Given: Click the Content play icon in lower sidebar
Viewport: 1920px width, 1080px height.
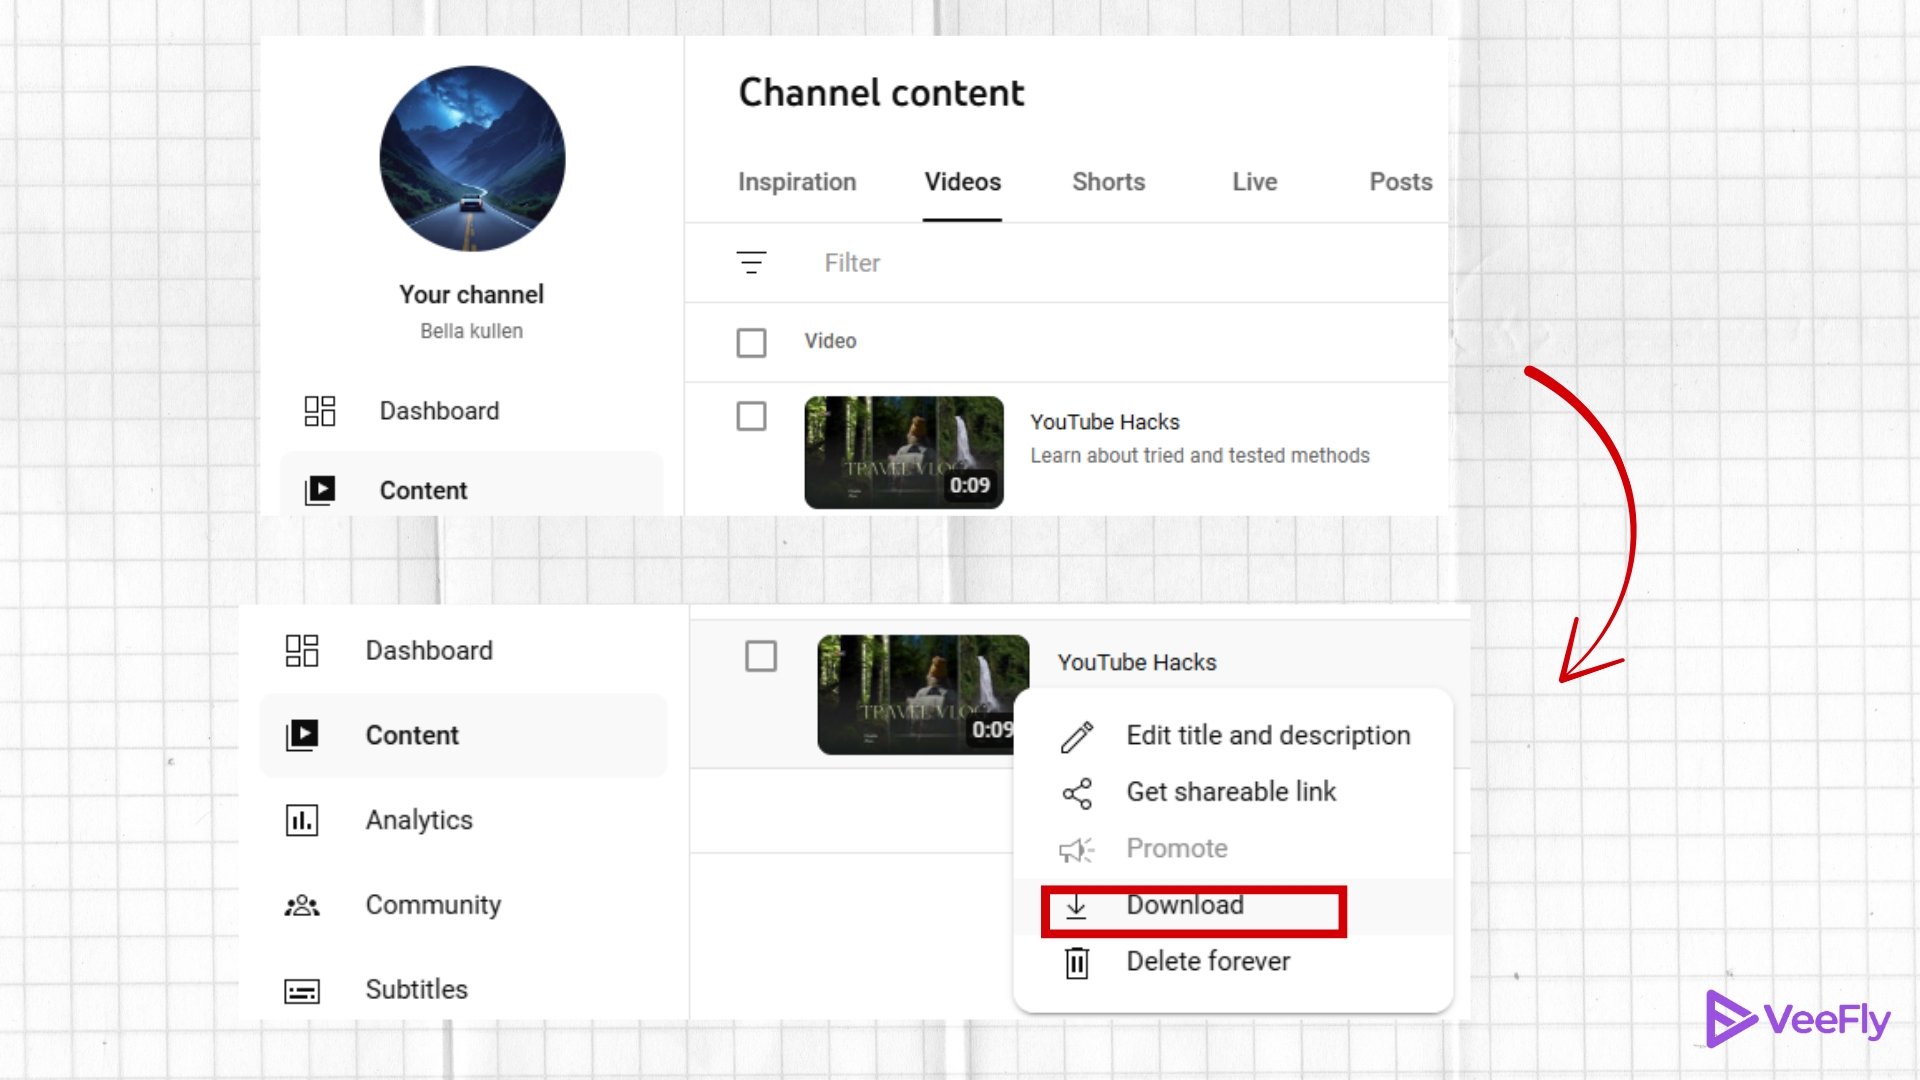Looking at the screenshot, I should (302, 735).
